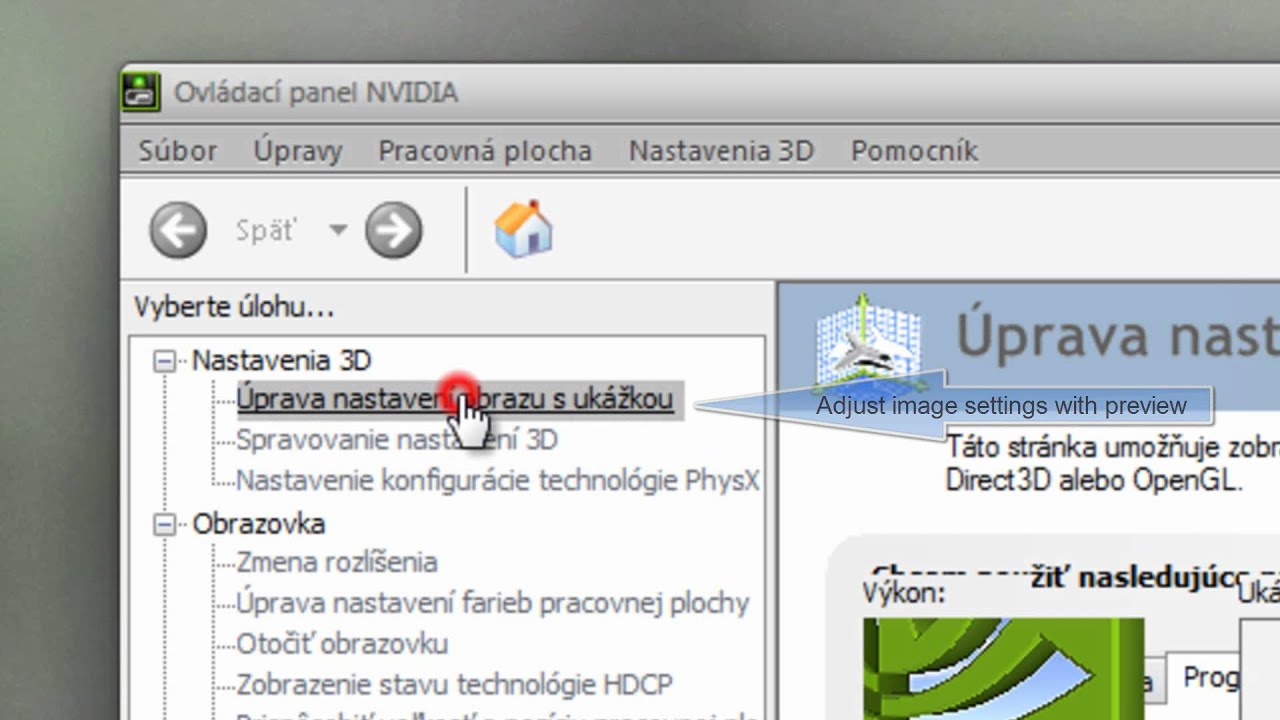Image resolution: width=1280 pixels, height=720 pixels.
Task: Go forward with the right arrow button
Action: [393, 230]
